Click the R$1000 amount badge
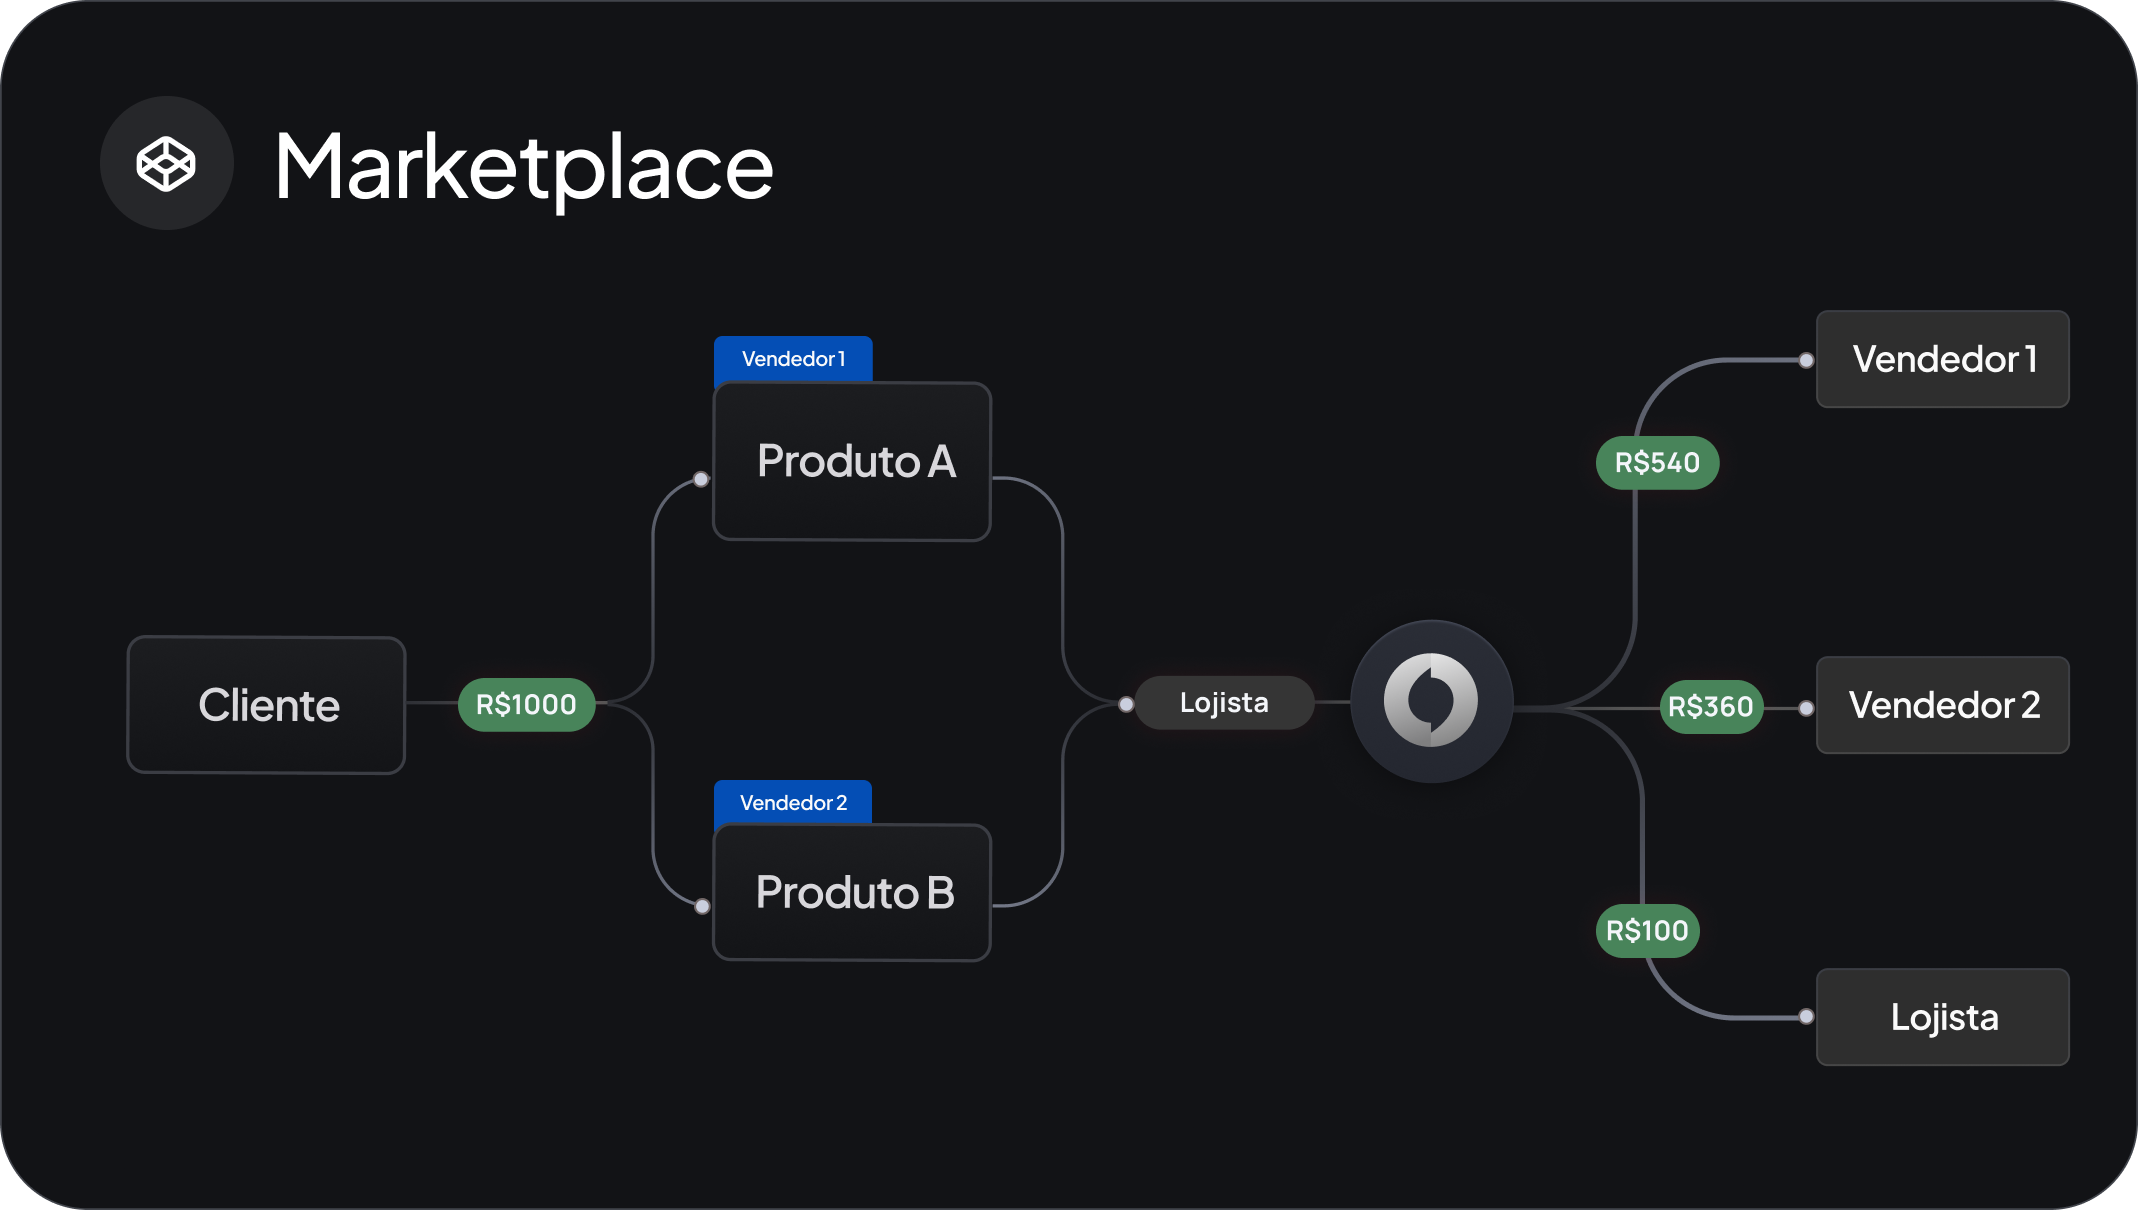 [x=526, y=705]
